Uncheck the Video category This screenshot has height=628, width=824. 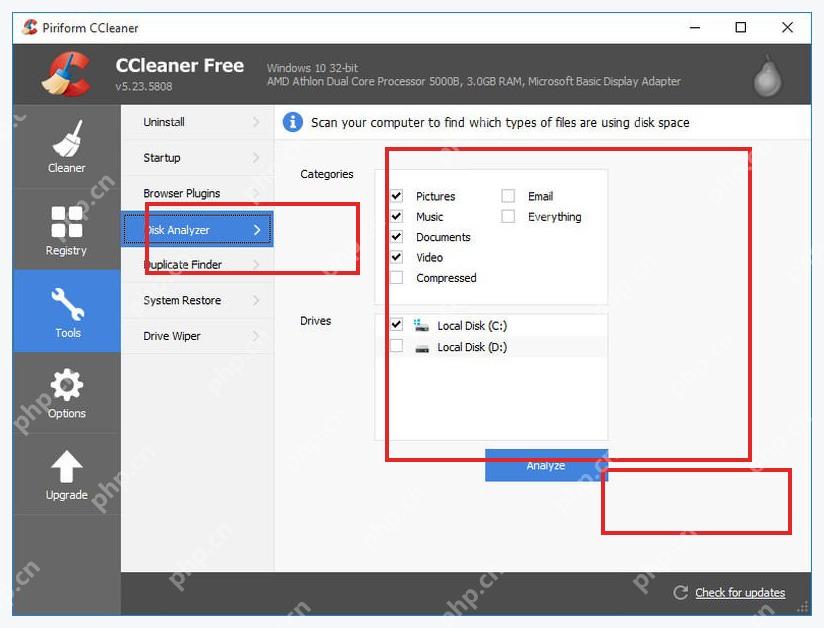point(397,258)
